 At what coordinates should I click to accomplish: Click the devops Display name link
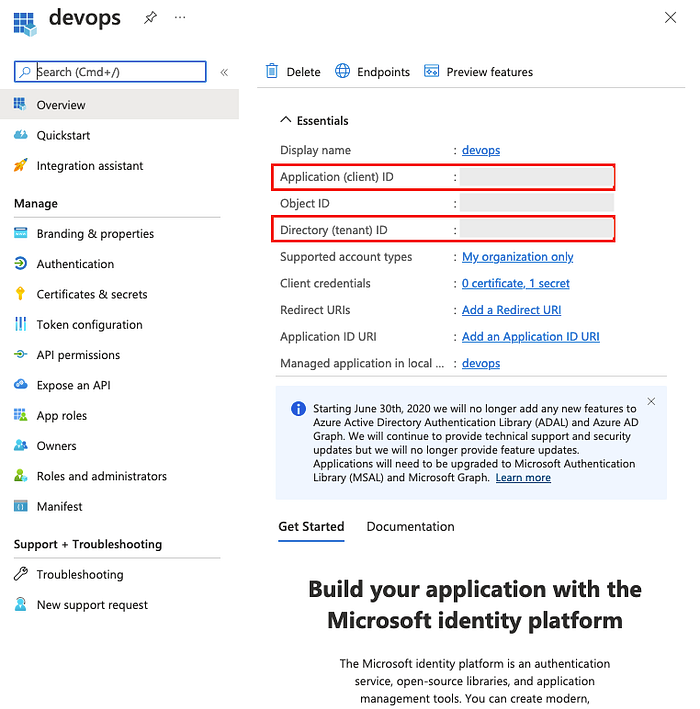click(481, 150)
